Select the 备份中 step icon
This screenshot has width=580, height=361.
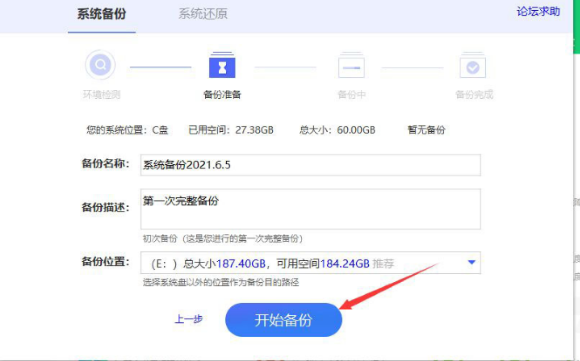[x=351, y=65]
